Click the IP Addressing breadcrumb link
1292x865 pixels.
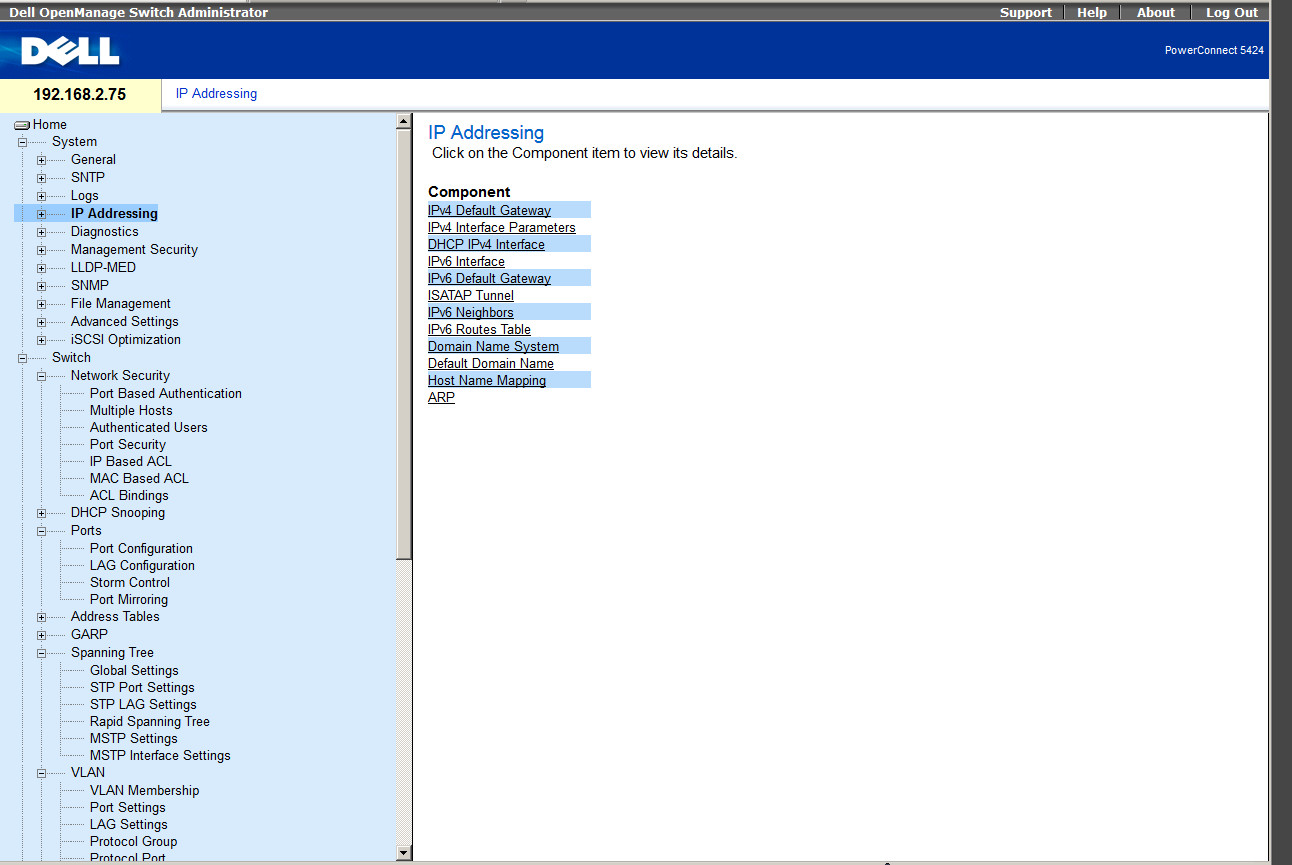216,94
